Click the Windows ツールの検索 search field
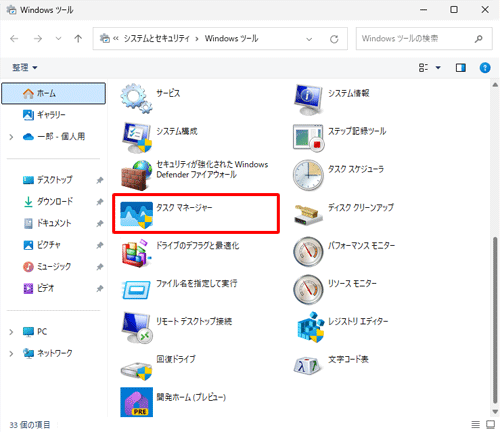 click(x=424, y=39)
